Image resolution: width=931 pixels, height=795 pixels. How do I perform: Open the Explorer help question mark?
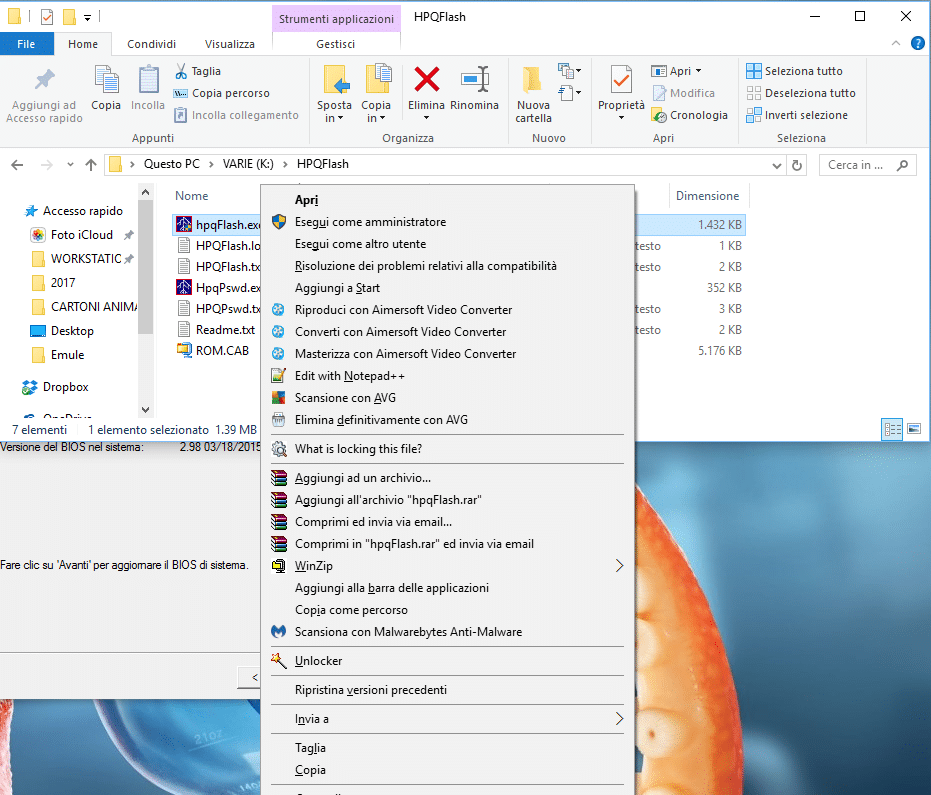(917, 43)
